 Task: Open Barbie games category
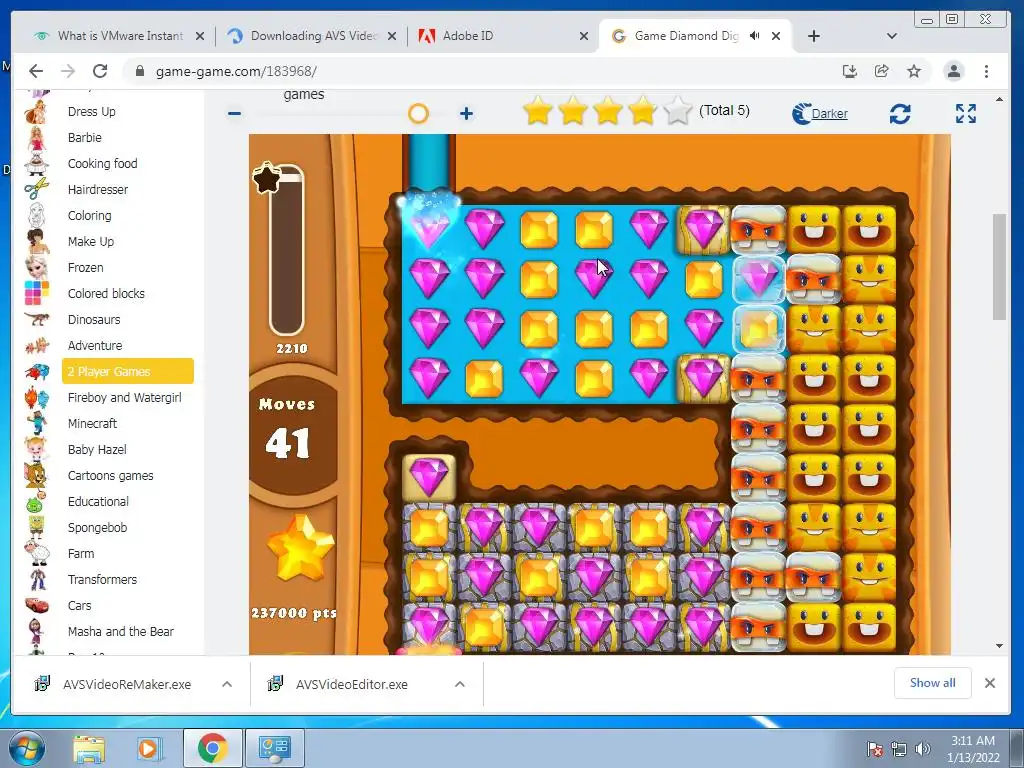(x=85, y=138)
